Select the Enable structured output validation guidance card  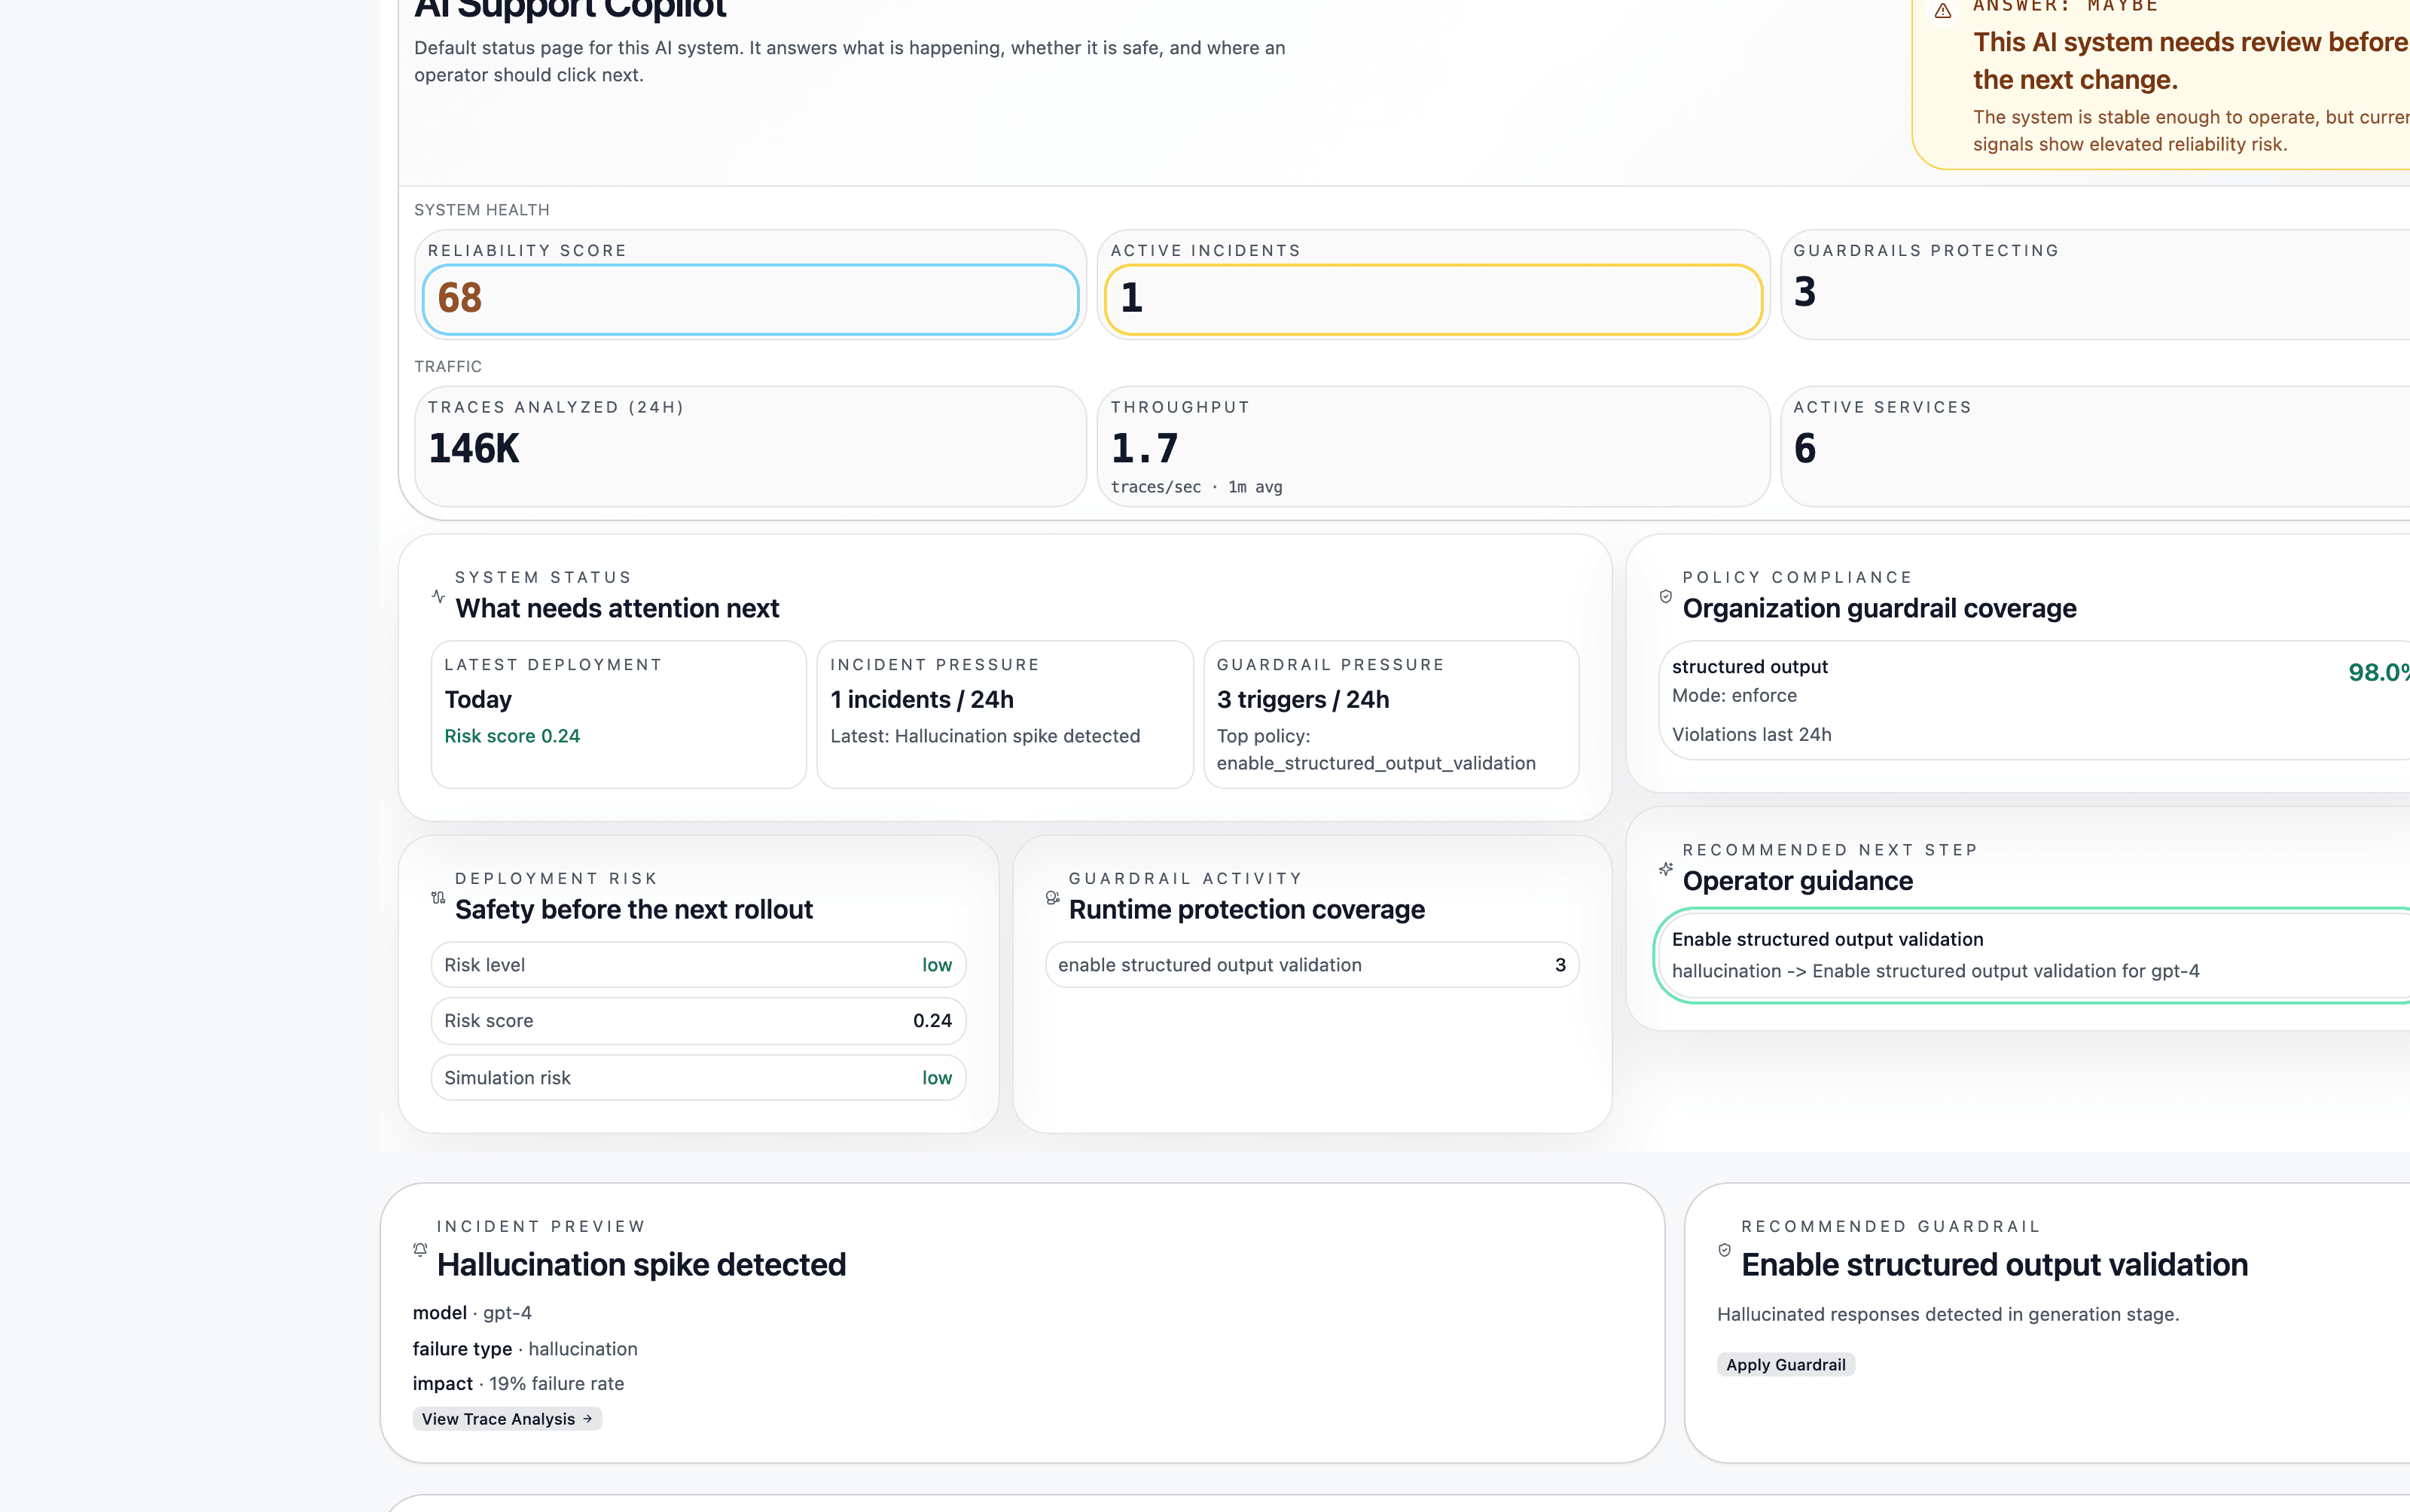[x=2030, y=955]
